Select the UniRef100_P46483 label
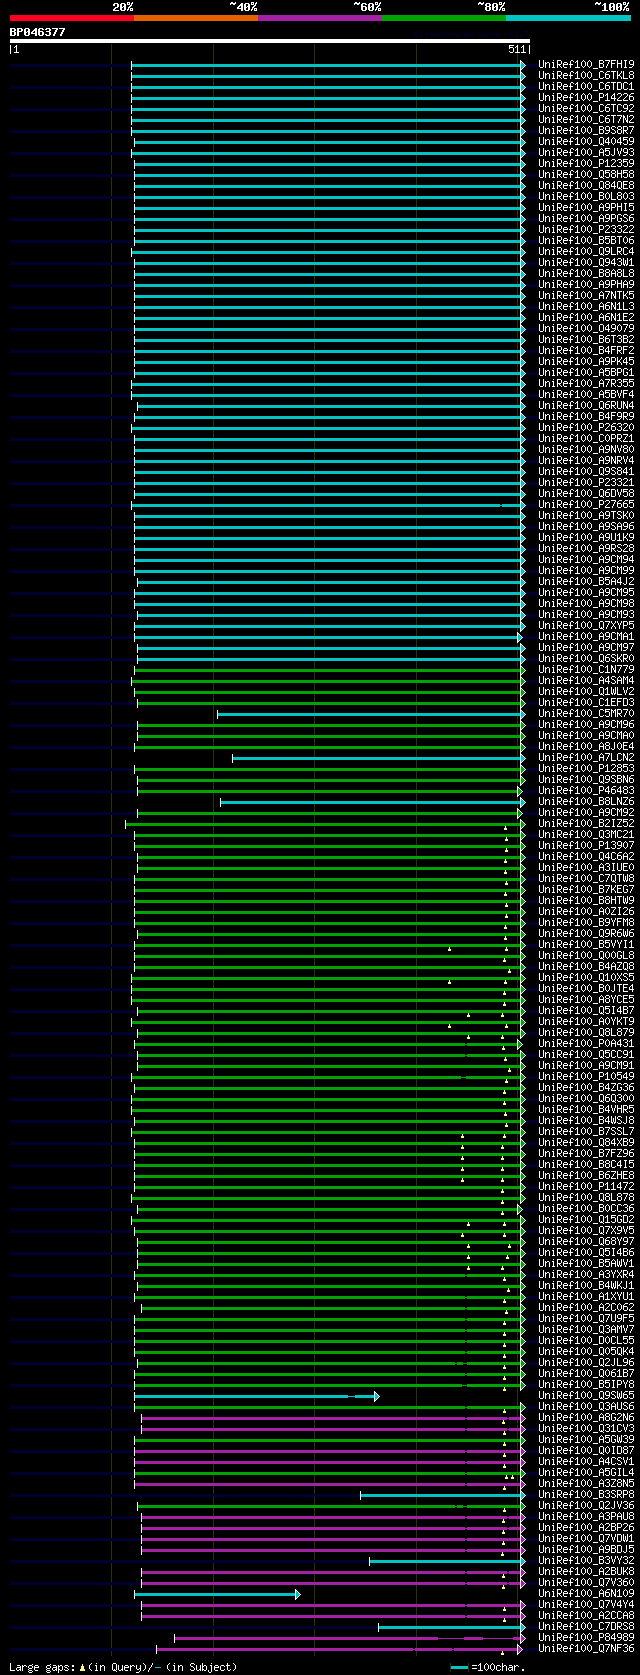This screenshot has height=1675, width=640. coord(586,790)
